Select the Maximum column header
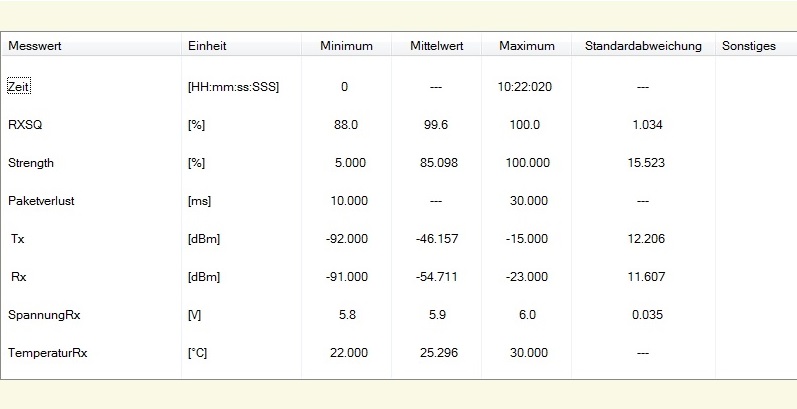The height and width of the screenshot is (409, 797). point(526,46)
